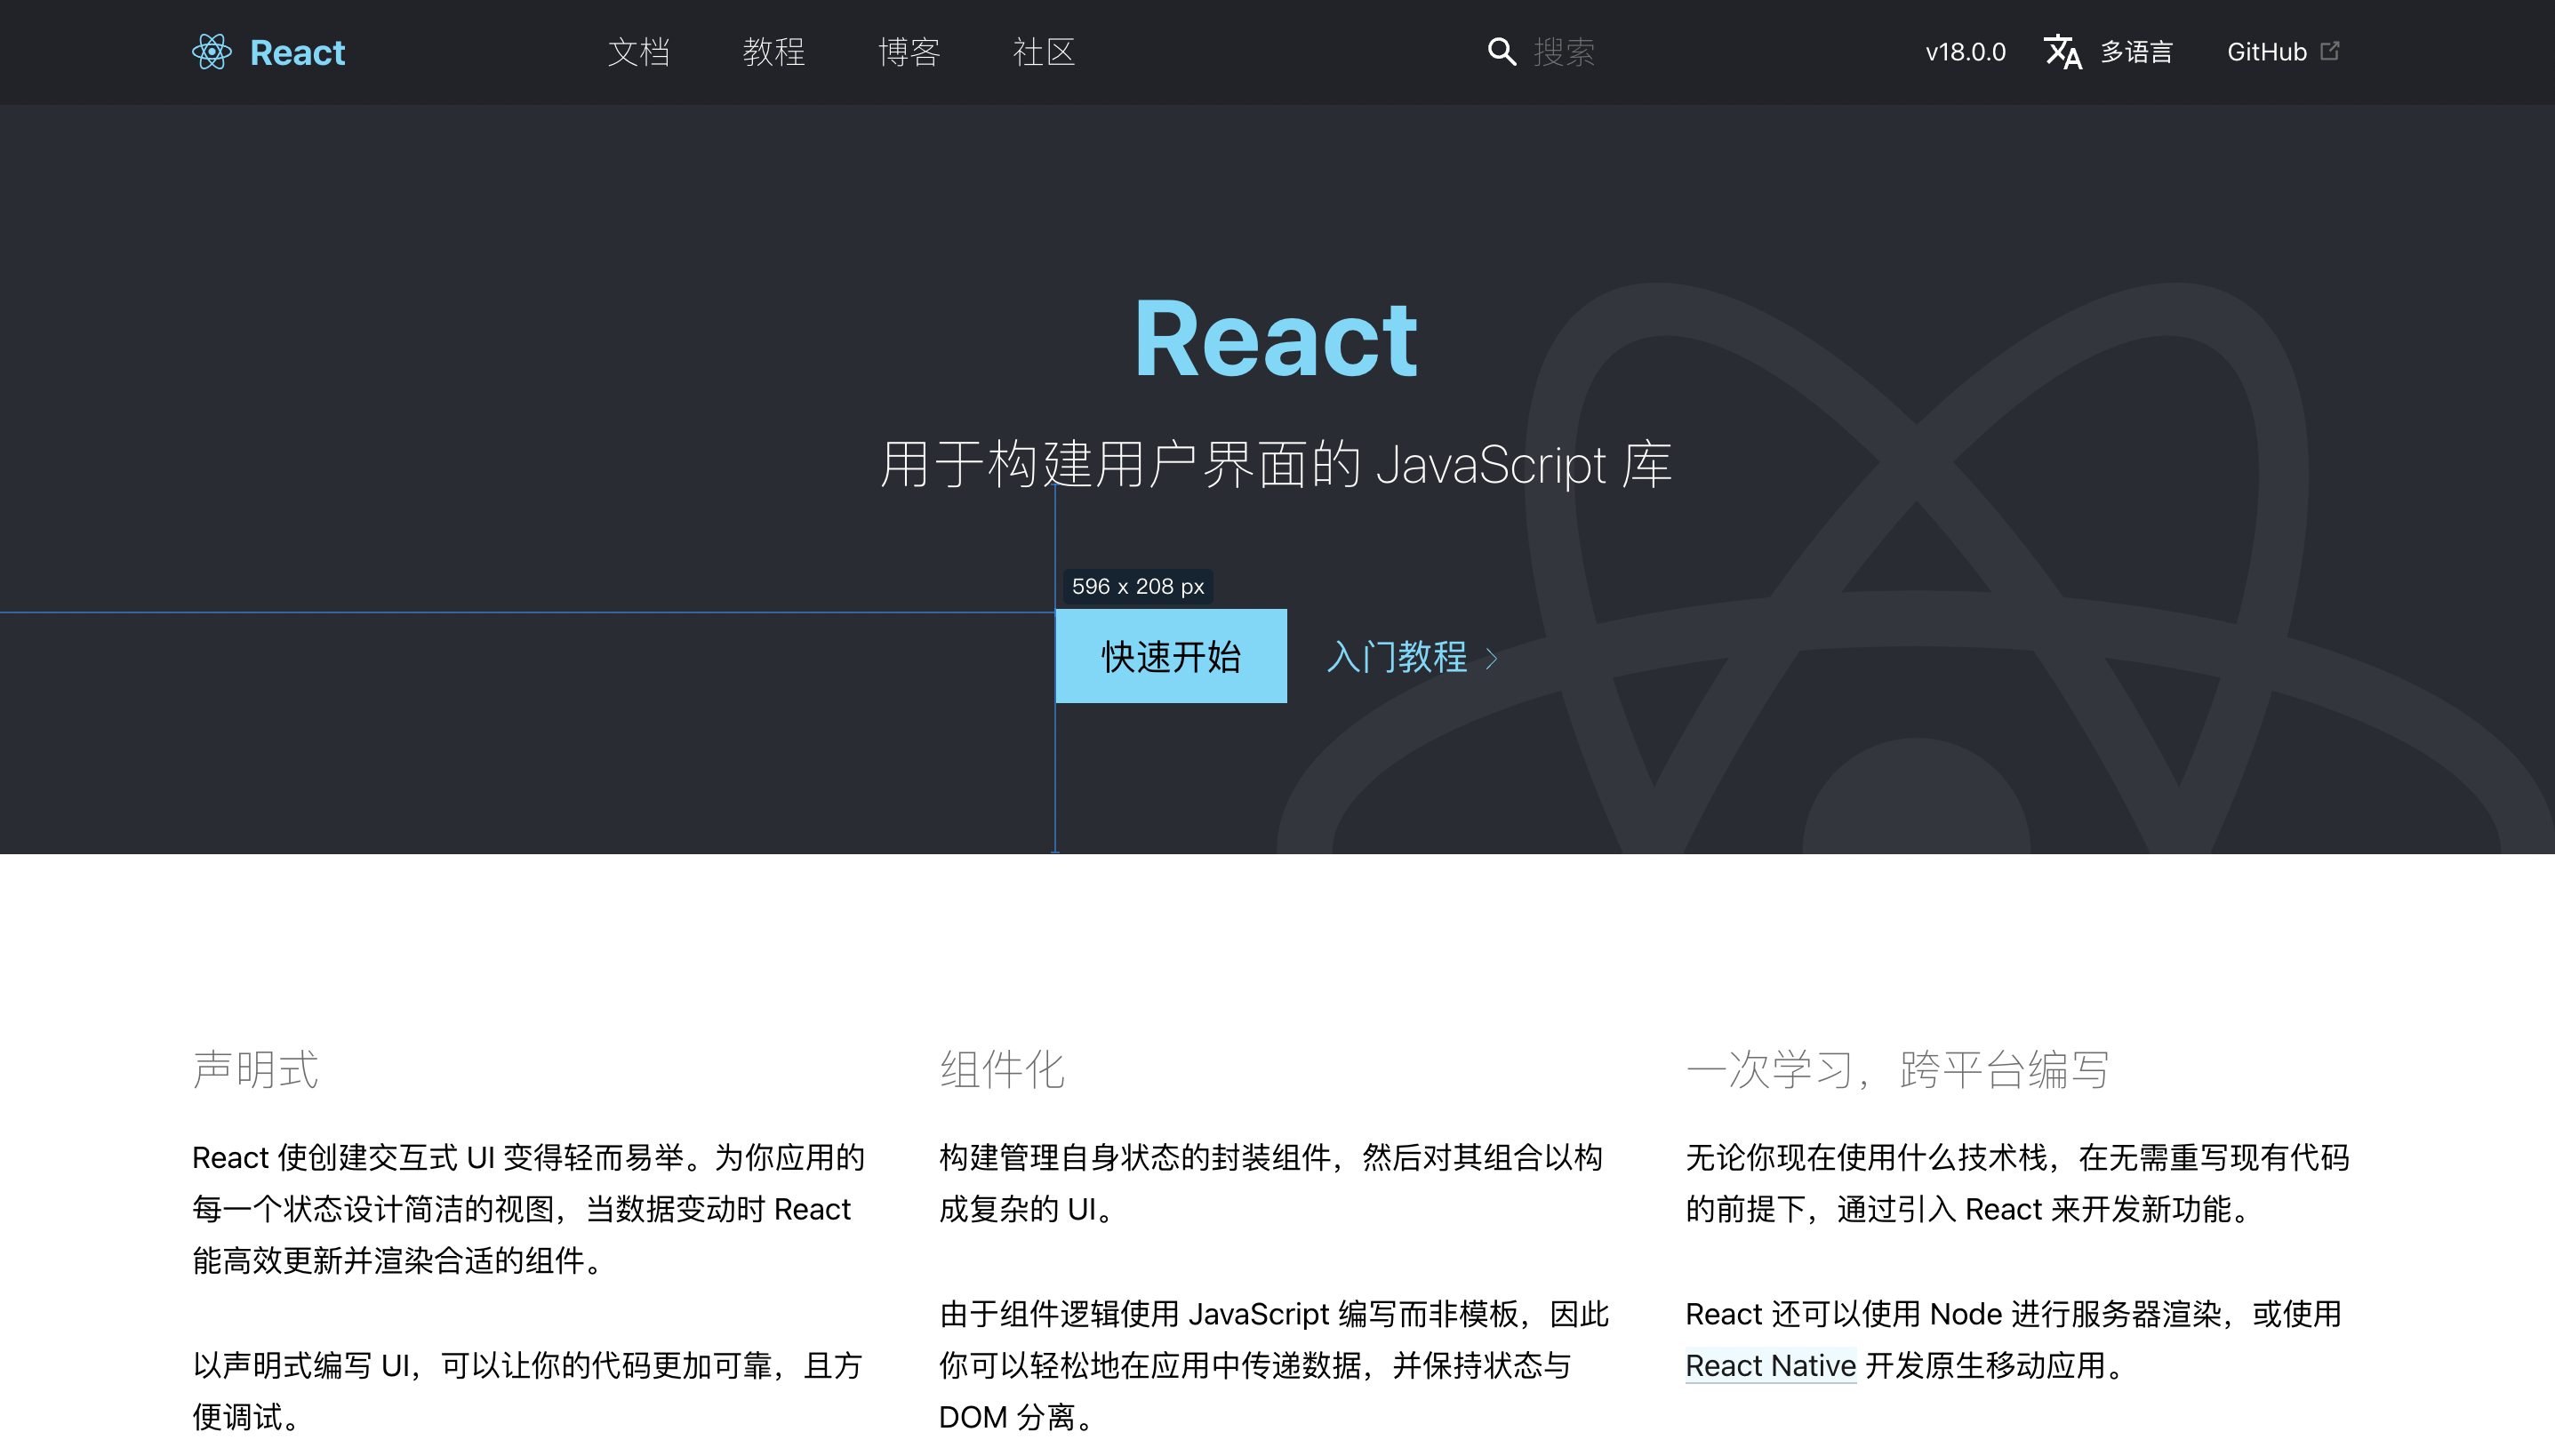Screen dimensions: 2555x1456
Task: Click the 快速开始 button
Action: pos(1171,657)
